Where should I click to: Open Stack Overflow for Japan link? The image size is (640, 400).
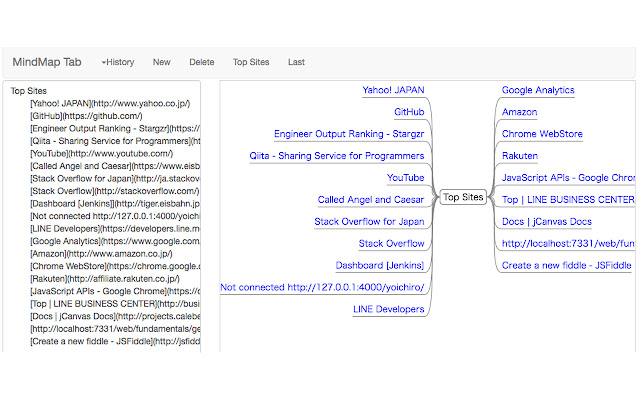coord(369,222)
